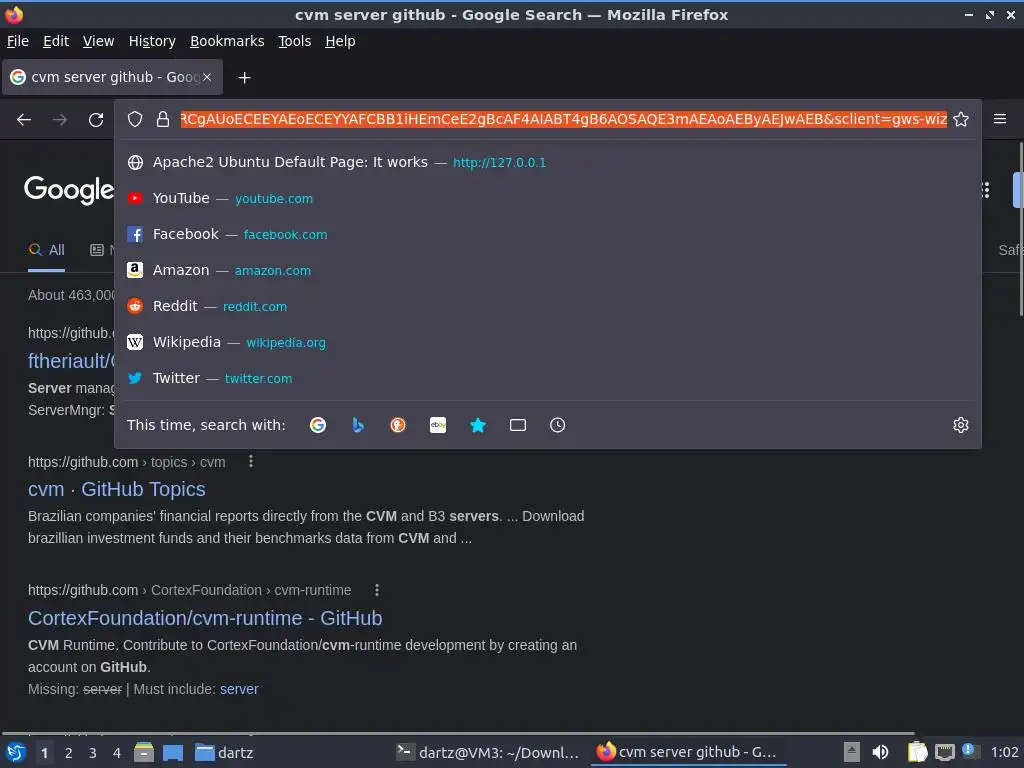Search this time with Bing icon
1024x768 pixels.
click(358, 425)
